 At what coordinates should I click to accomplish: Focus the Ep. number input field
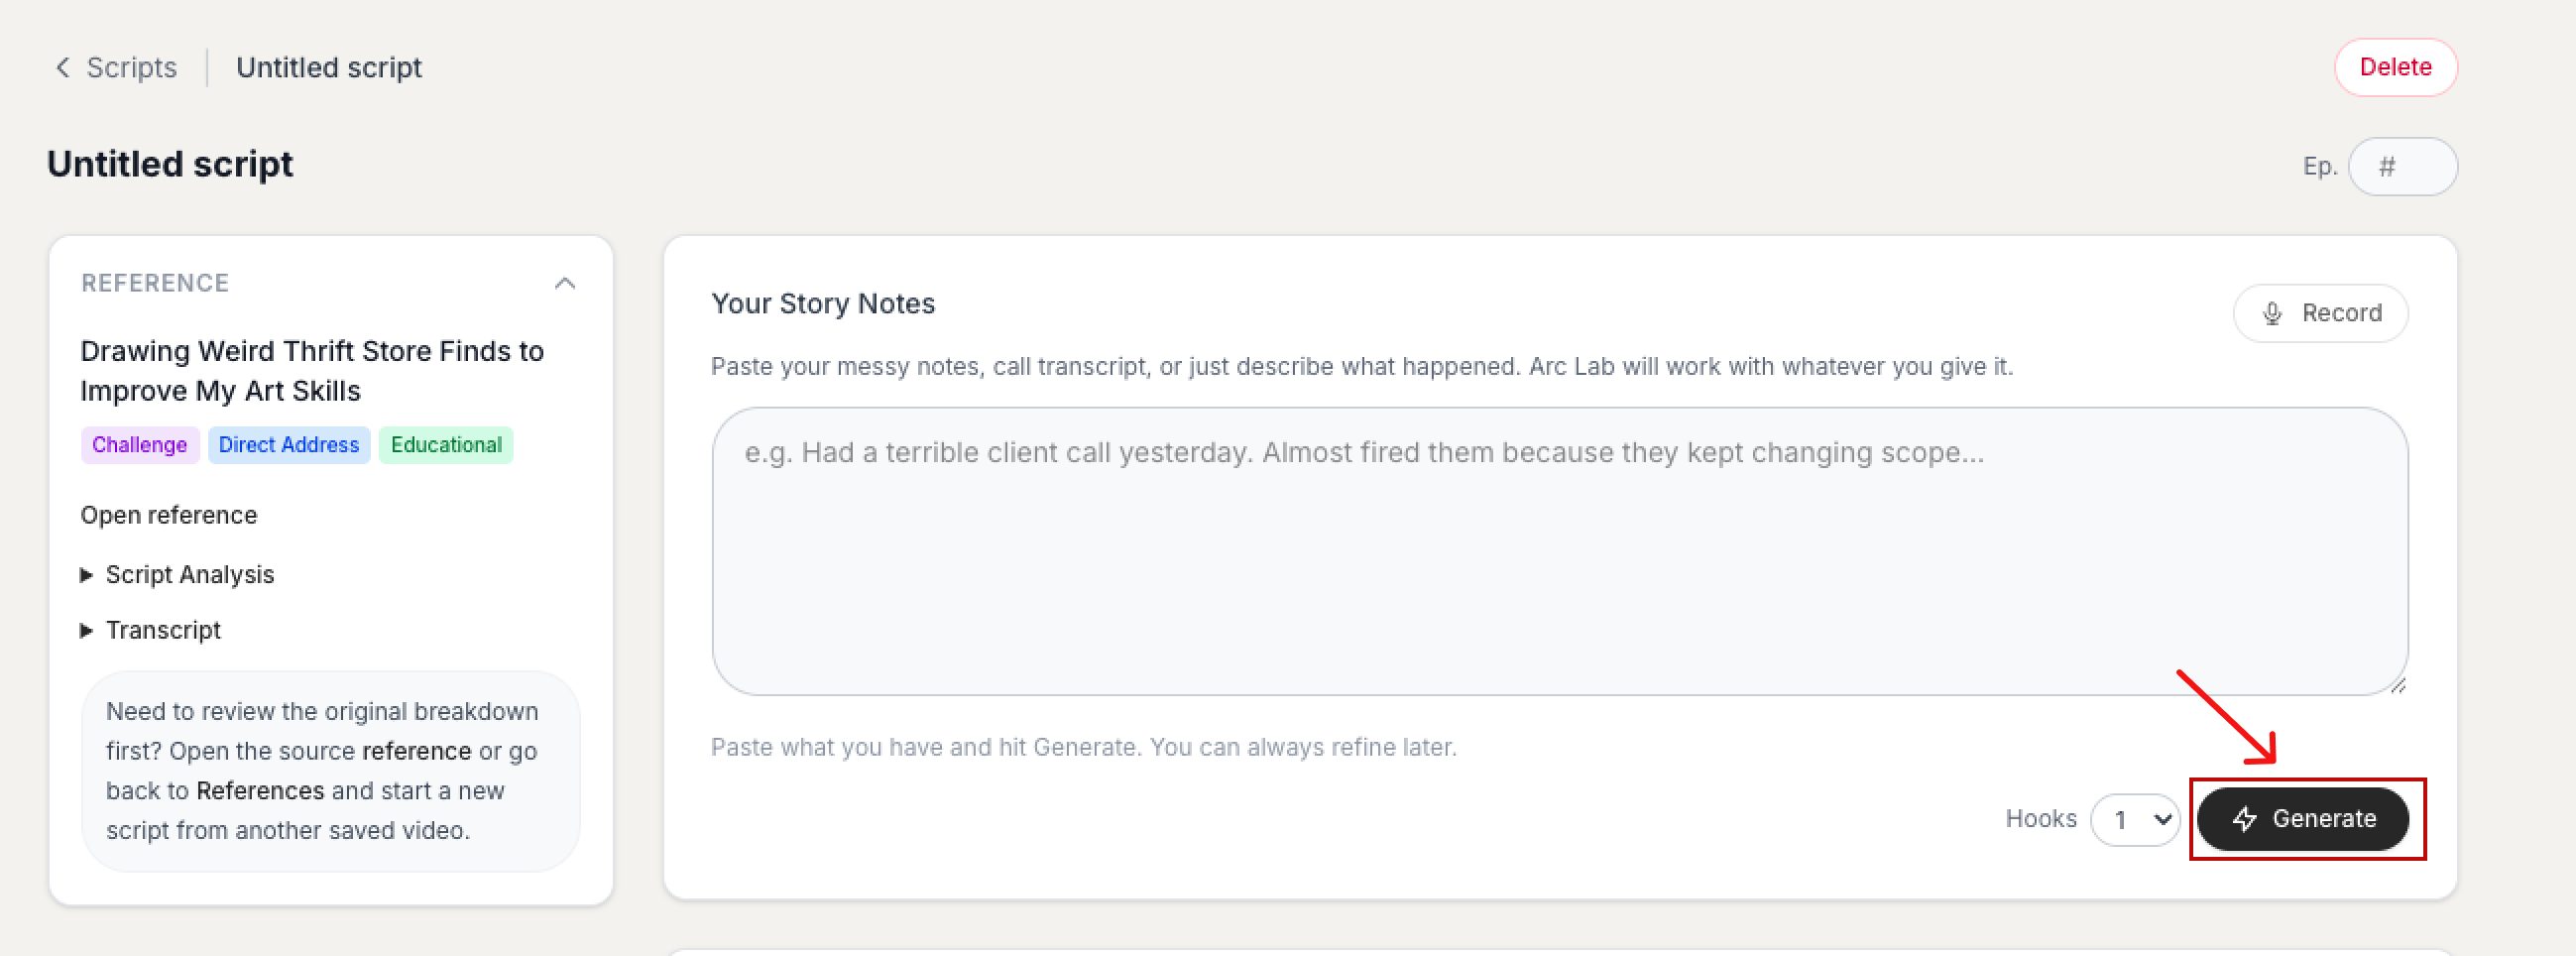2402,167
